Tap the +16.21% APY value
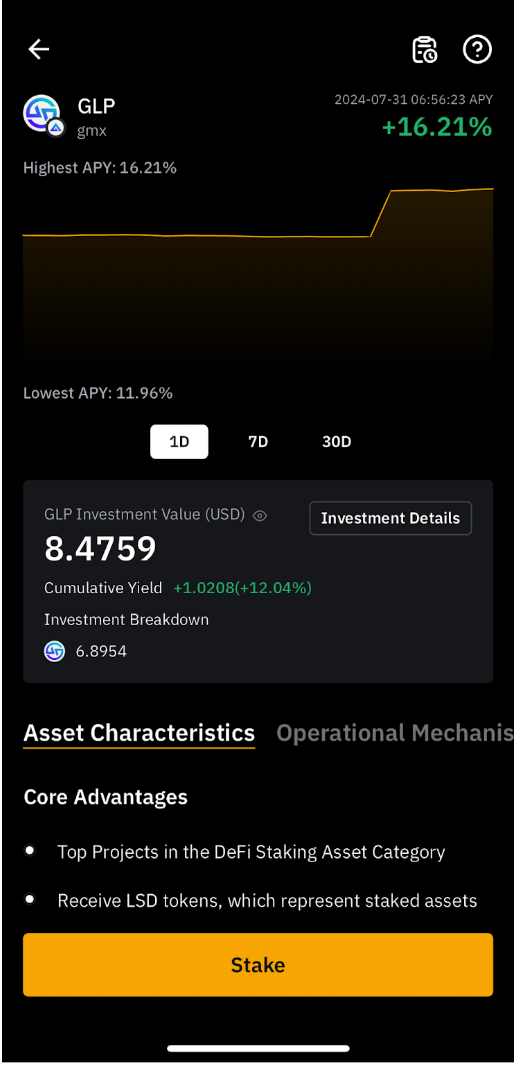The width and height of the screenshot is (518, 1068). click(x=437, y=127)
